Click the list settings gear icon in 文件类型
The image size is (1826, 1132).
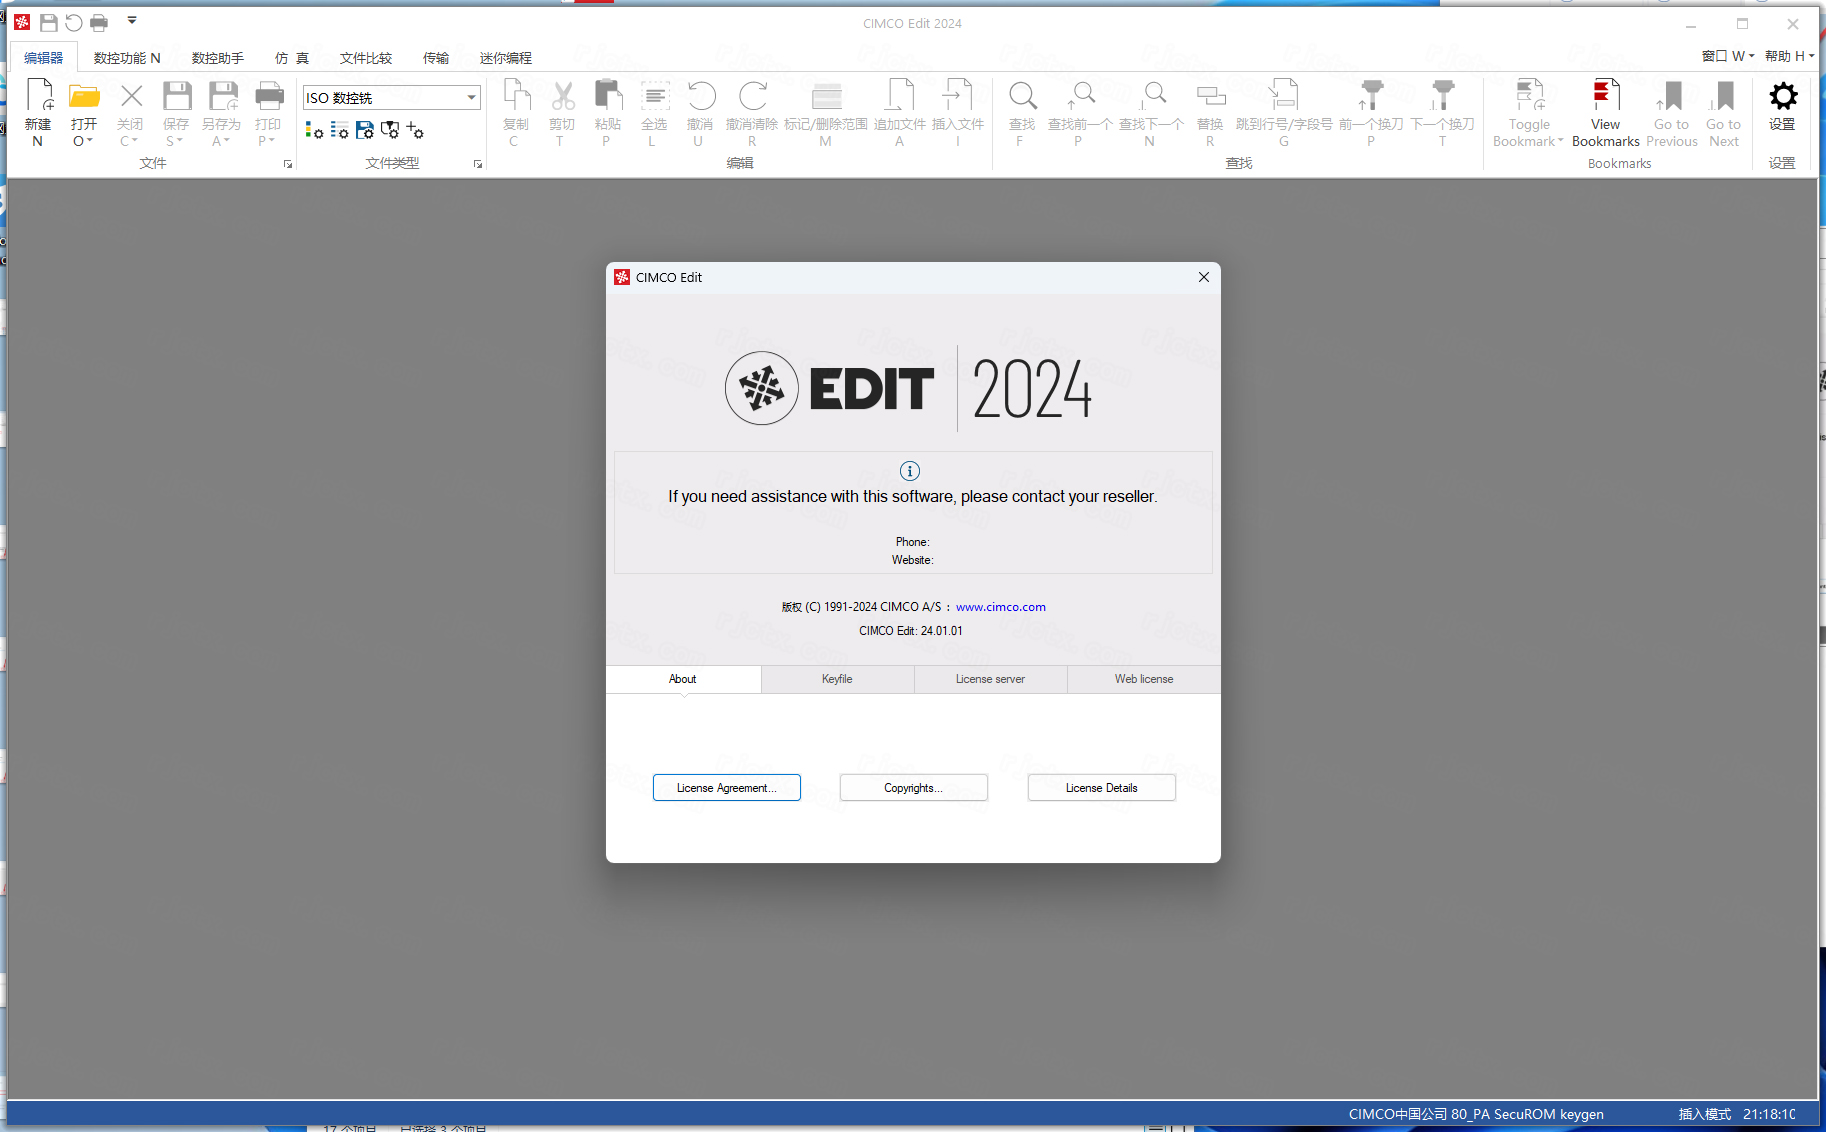[x=339, y=130]
